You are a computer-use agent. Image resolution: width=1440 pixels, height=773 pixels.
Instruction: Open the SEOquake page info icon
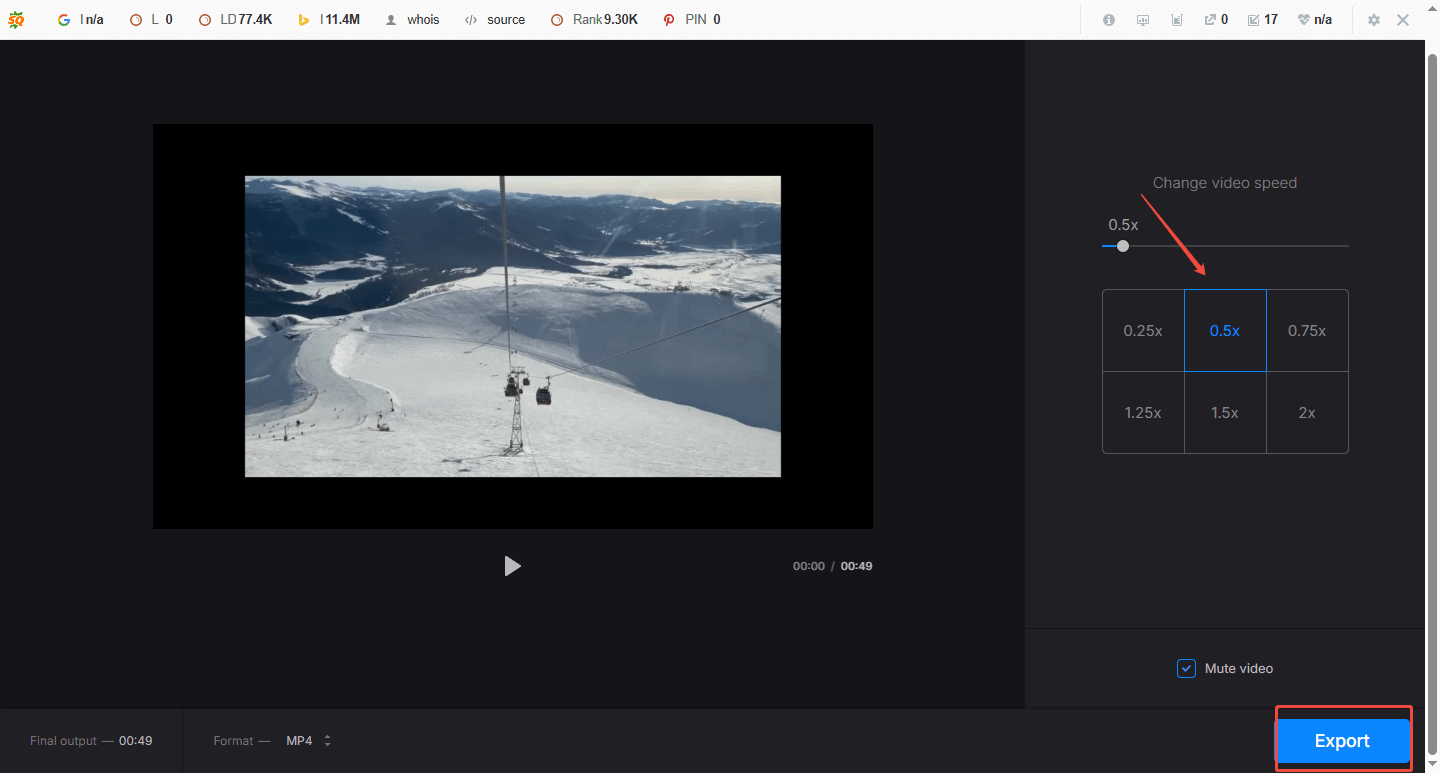click(1109, 20)
